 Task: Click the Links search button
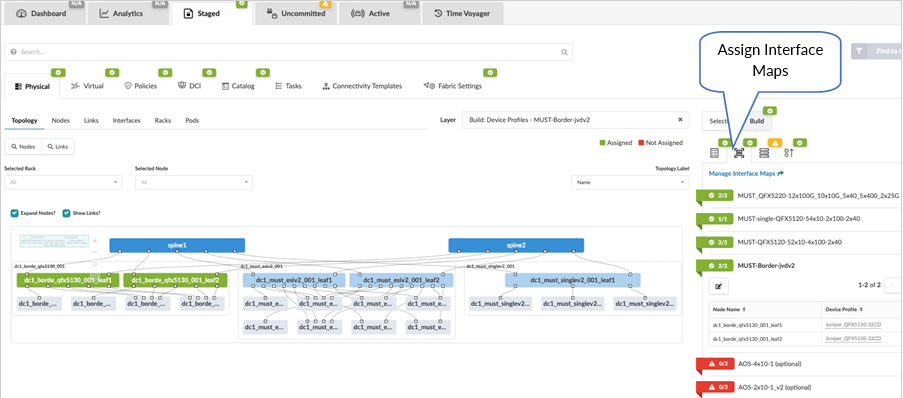click(x=57, y=147)
